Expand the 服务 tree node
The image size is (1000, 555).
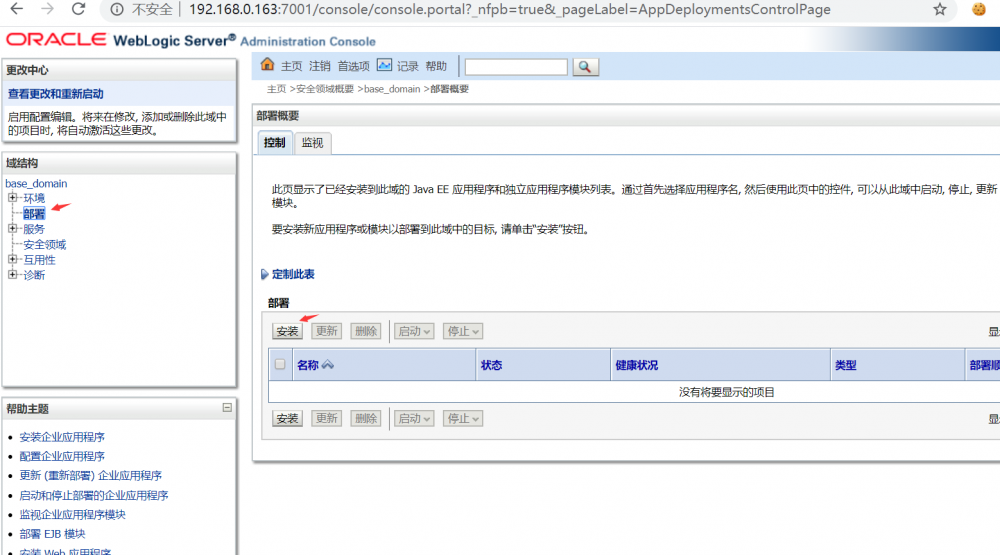pos(12,228)
